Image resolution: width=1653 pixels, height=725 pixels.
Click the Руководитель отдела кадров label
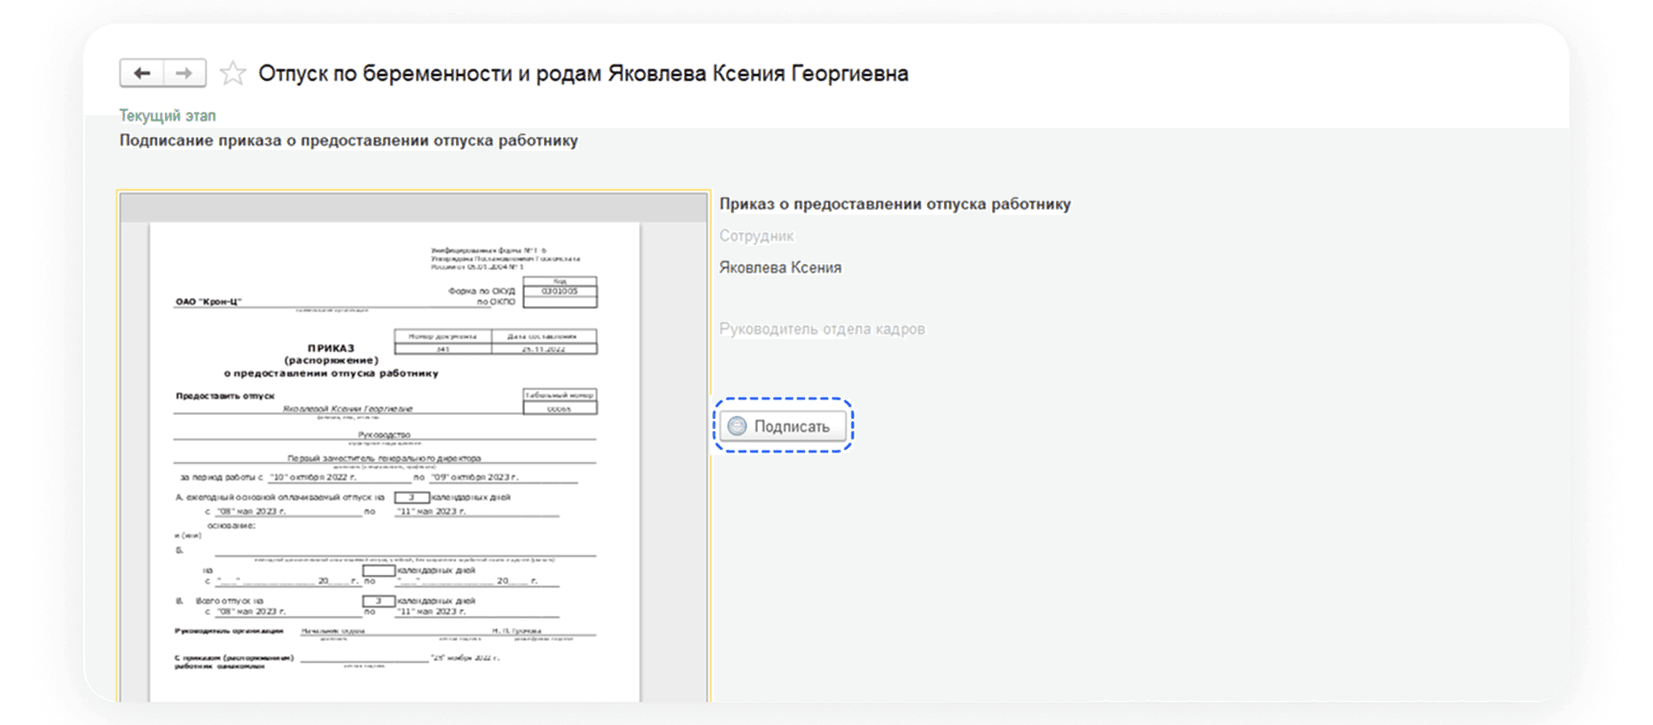pos(821,329)
